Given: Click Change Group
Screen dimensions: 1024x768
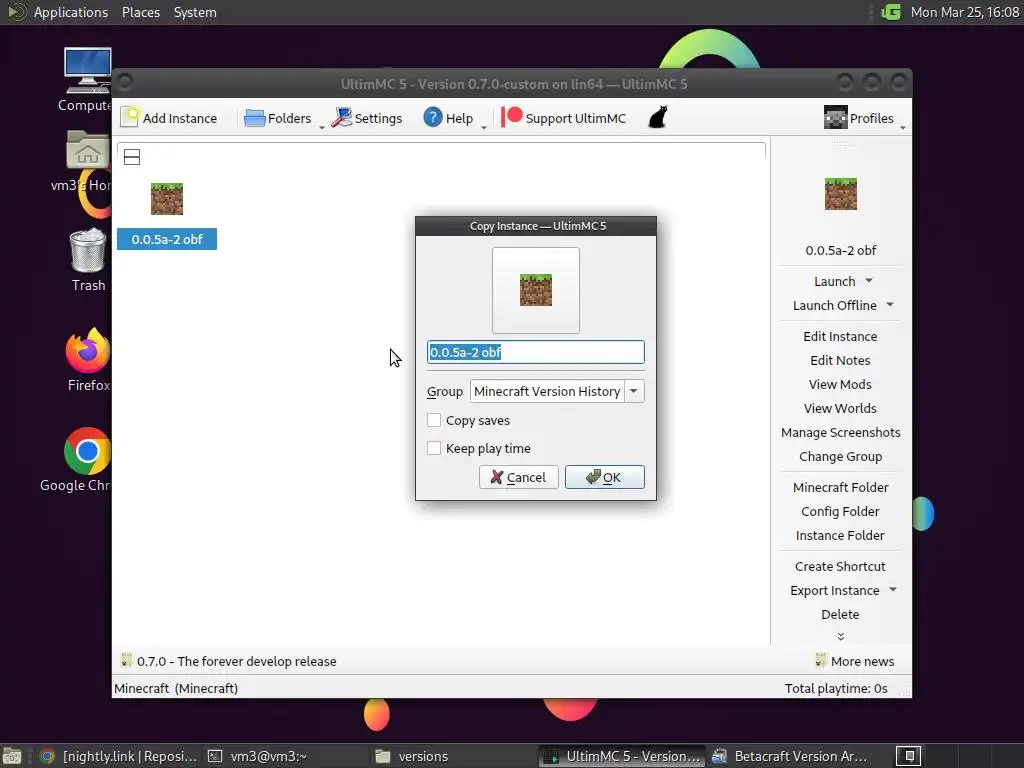Looking at the screenshot, I should 840,457.
